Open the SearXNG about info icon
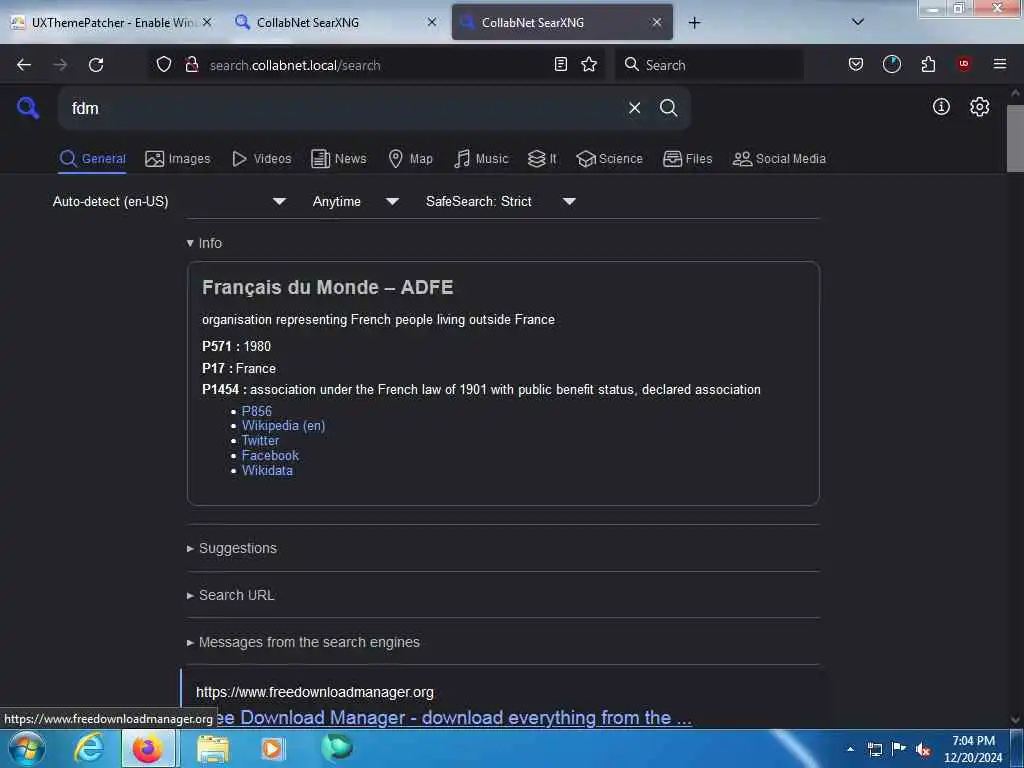1024x768 pixels. coord(941,106)
